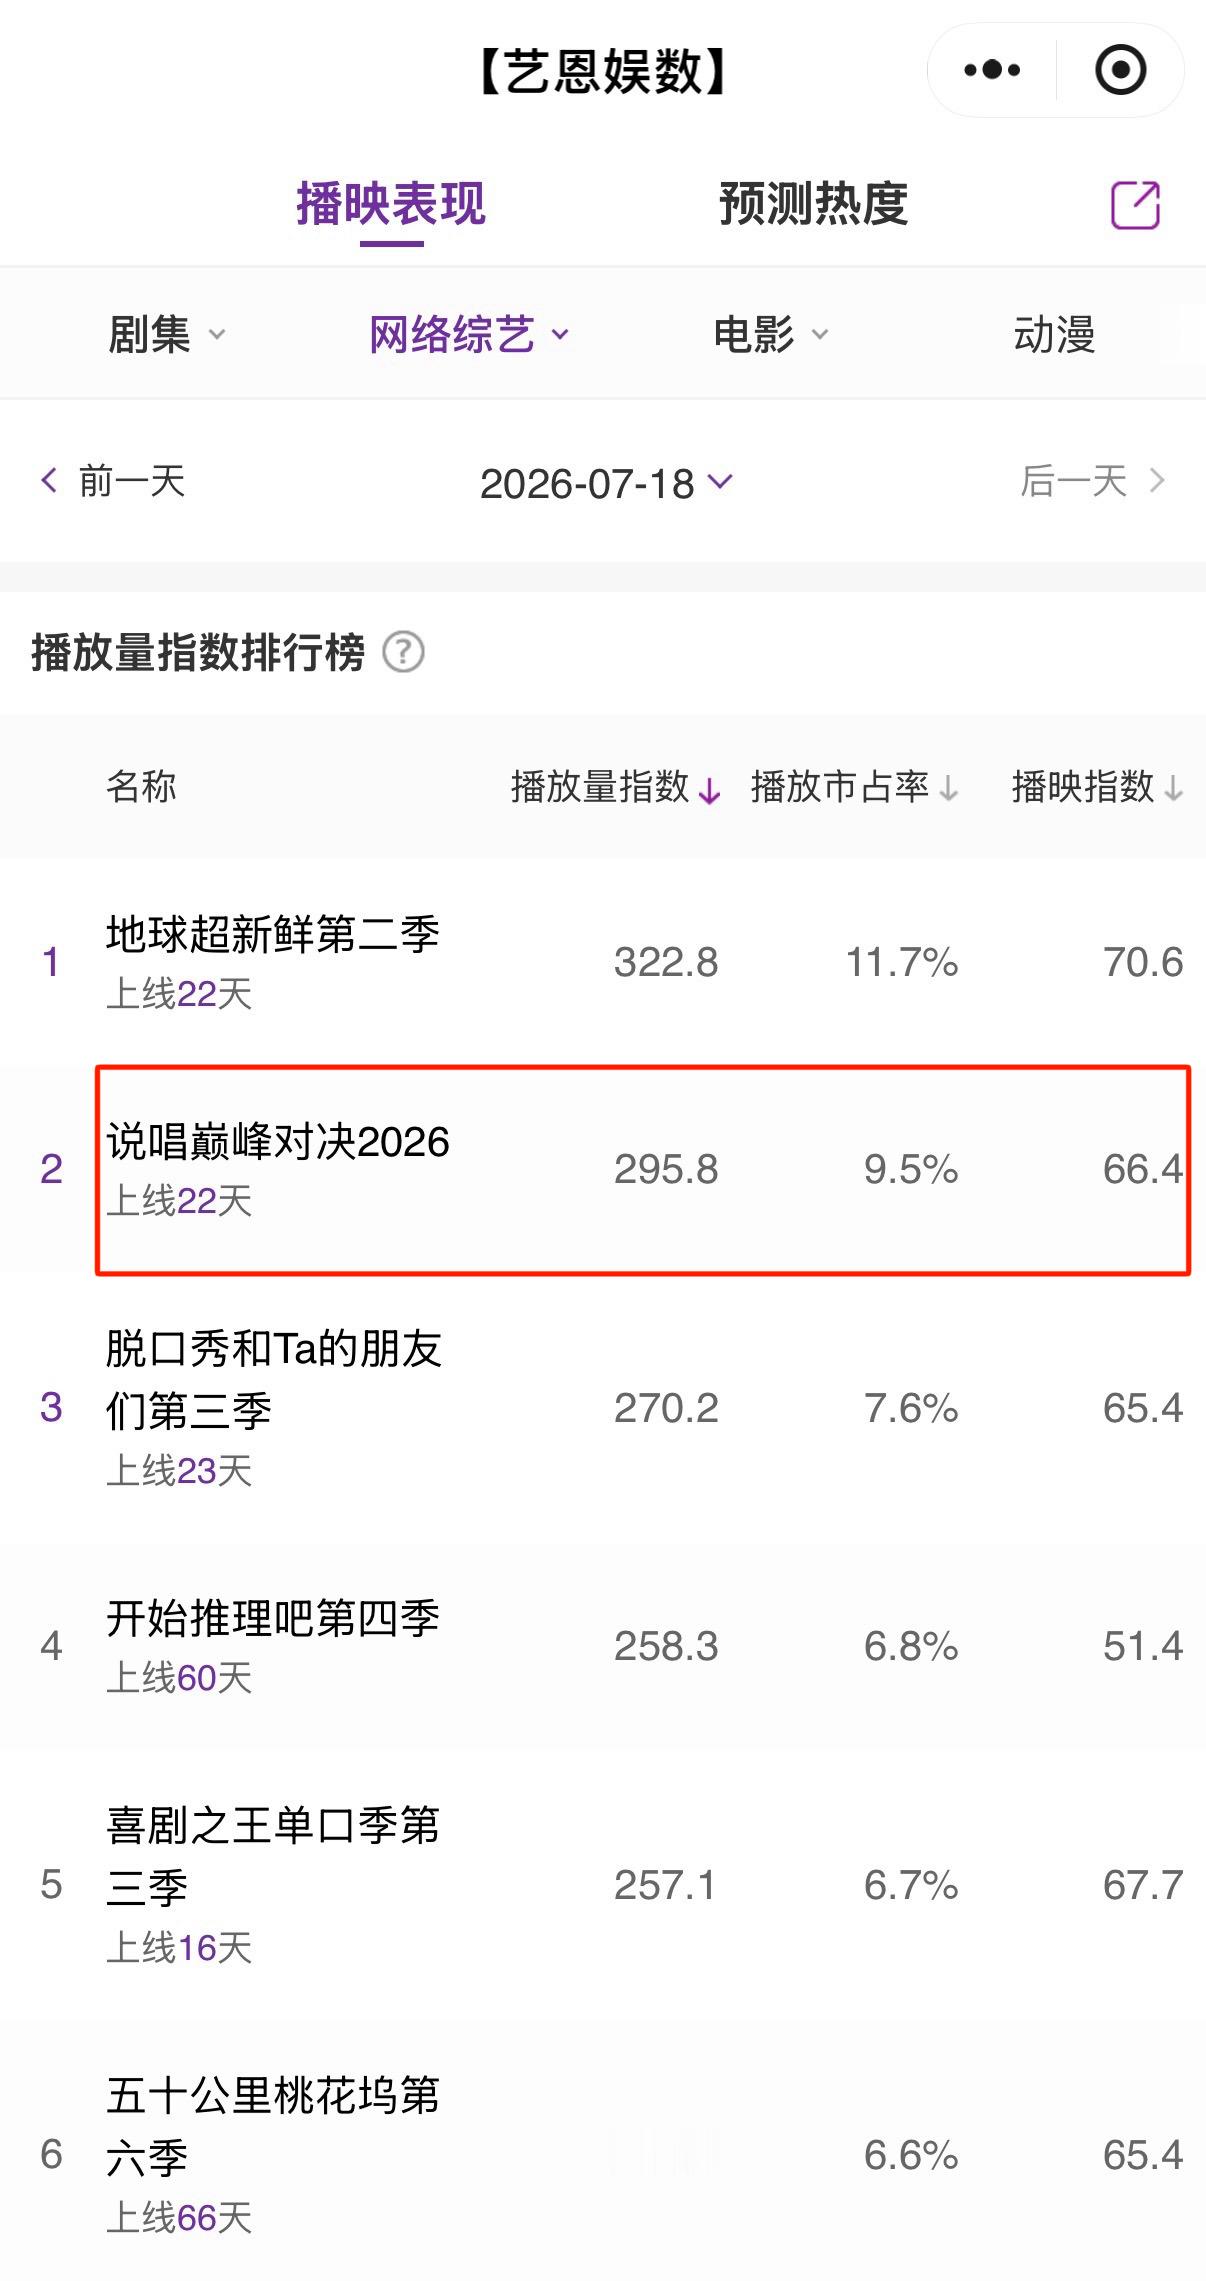Switch to the 预测热度 tab
The height and width of the screenshot is (2281, 1206).
813,205
